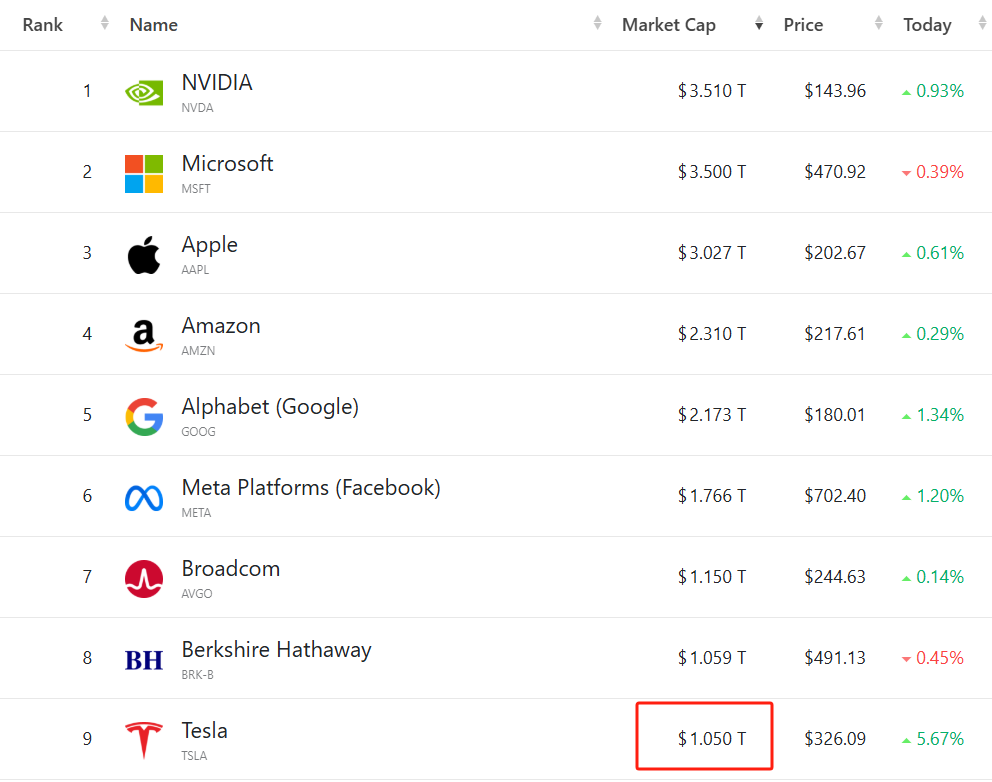This screenshot has width=992, height=782.
Task: Toggle Market Cap sort order arrows
Action: click(x=759, y=24)
